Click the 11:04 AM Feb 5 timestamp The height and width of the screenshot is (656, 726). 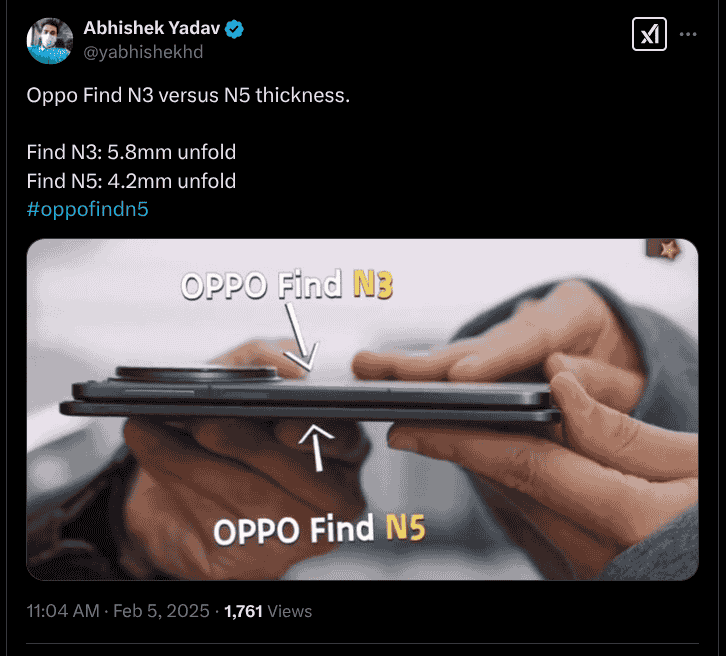[x=119, y=611]
